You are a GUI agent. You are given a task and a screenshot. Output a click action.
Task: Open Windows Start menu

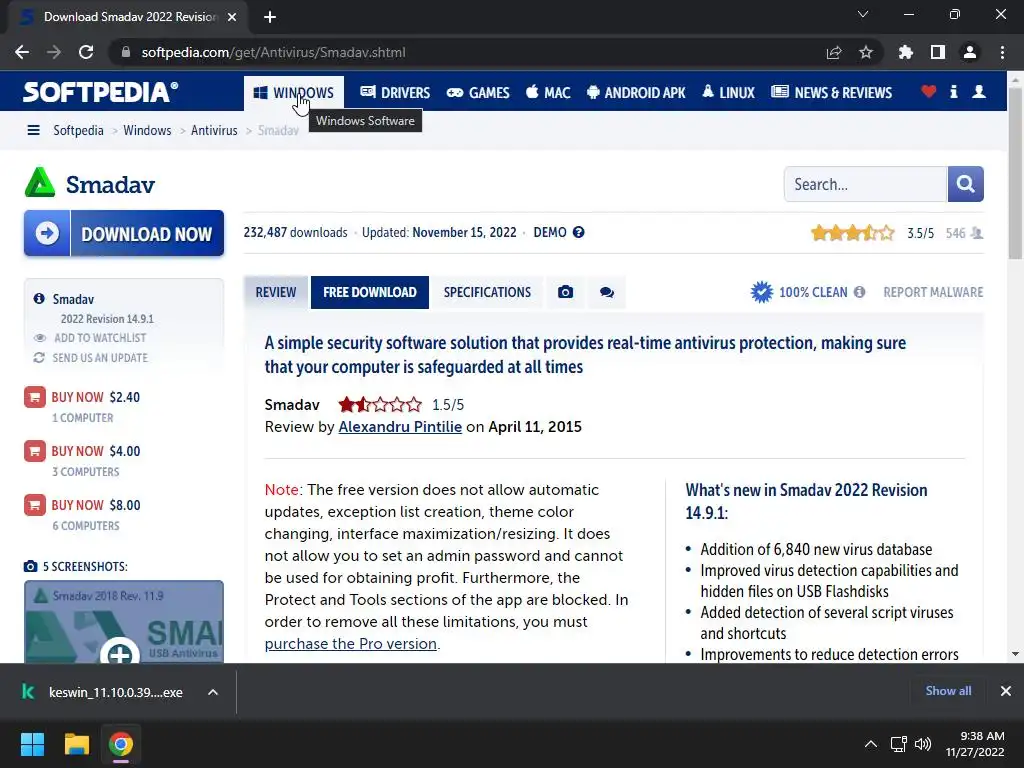(x=32, y=744)
